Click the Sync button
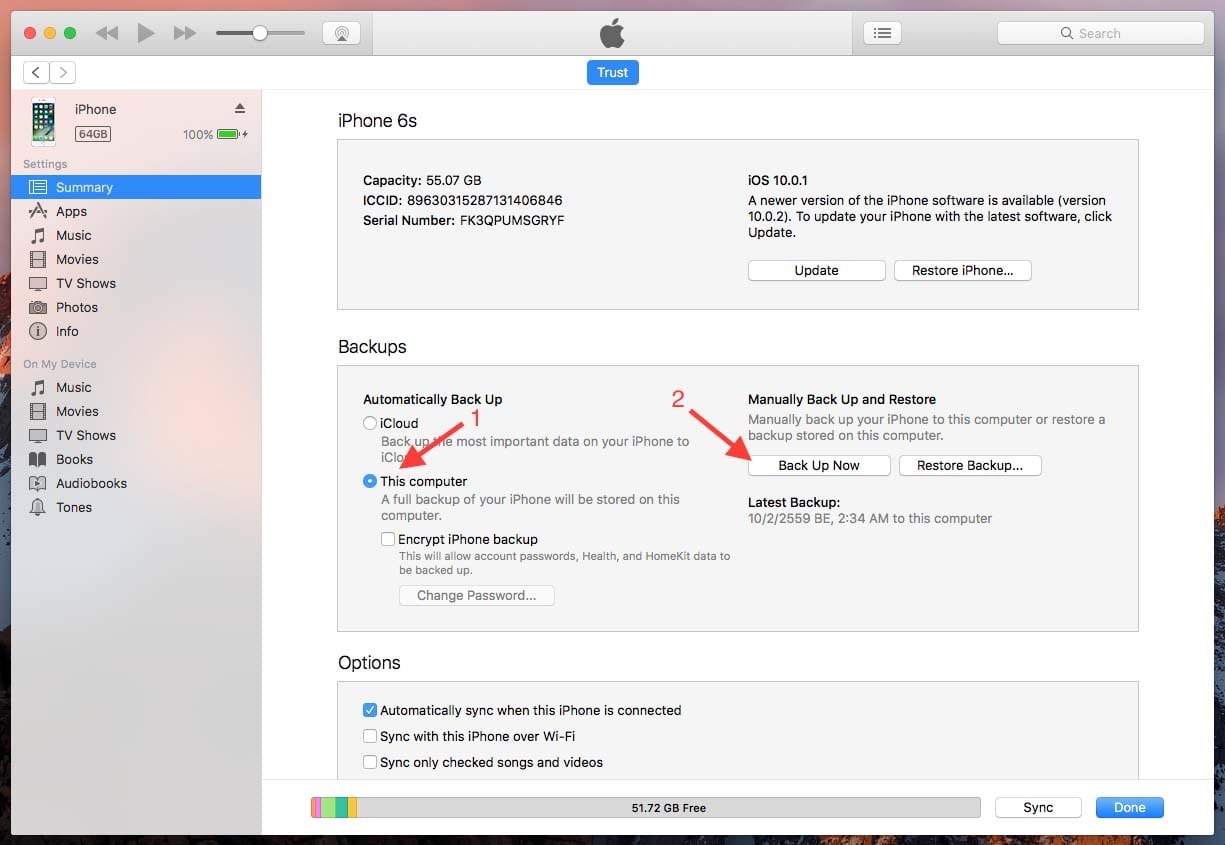1225x845 pixels. pyautogui.click(x=1038, y=808)
